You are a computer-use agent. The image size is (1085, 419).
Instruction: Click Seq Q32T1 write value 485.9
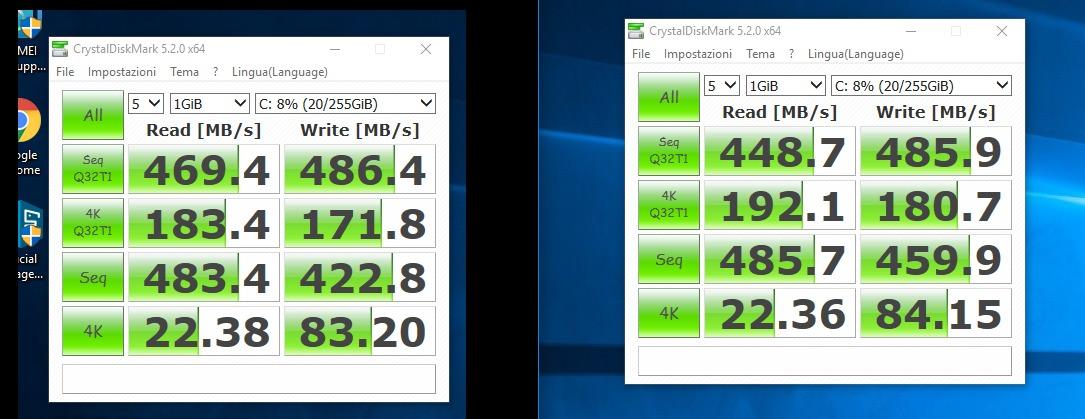coord(936,151)
